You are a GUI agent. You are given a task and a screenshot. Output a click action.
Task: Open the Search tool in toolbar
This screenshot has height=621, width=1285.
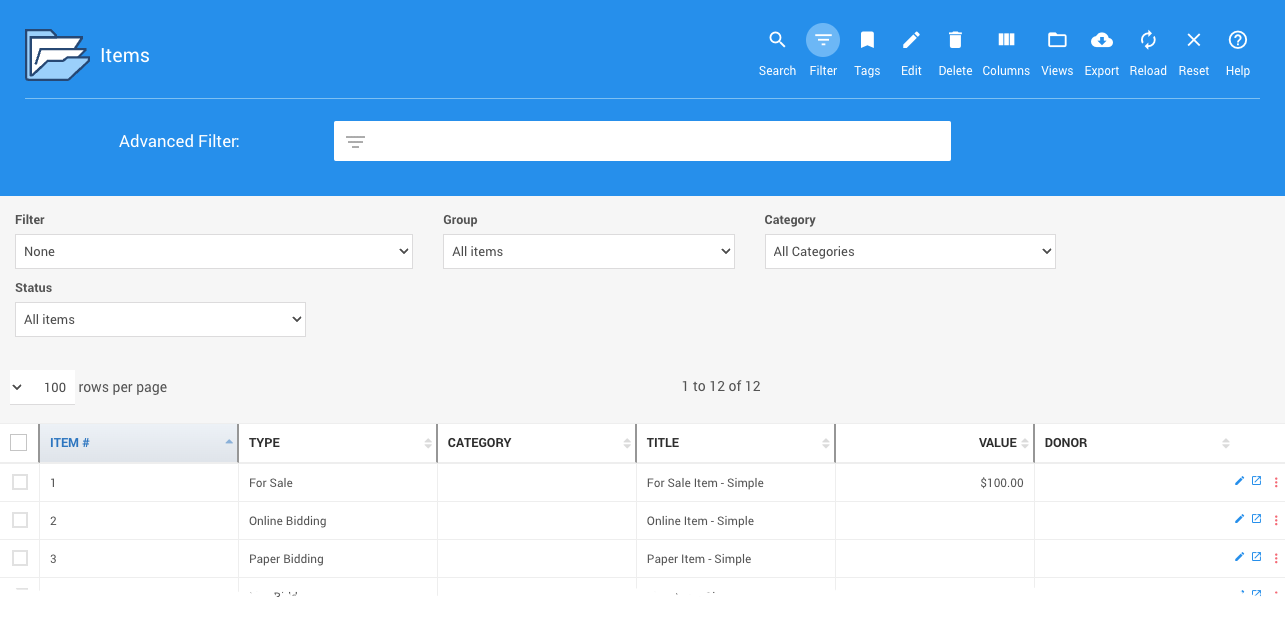(x=777, y=41)
